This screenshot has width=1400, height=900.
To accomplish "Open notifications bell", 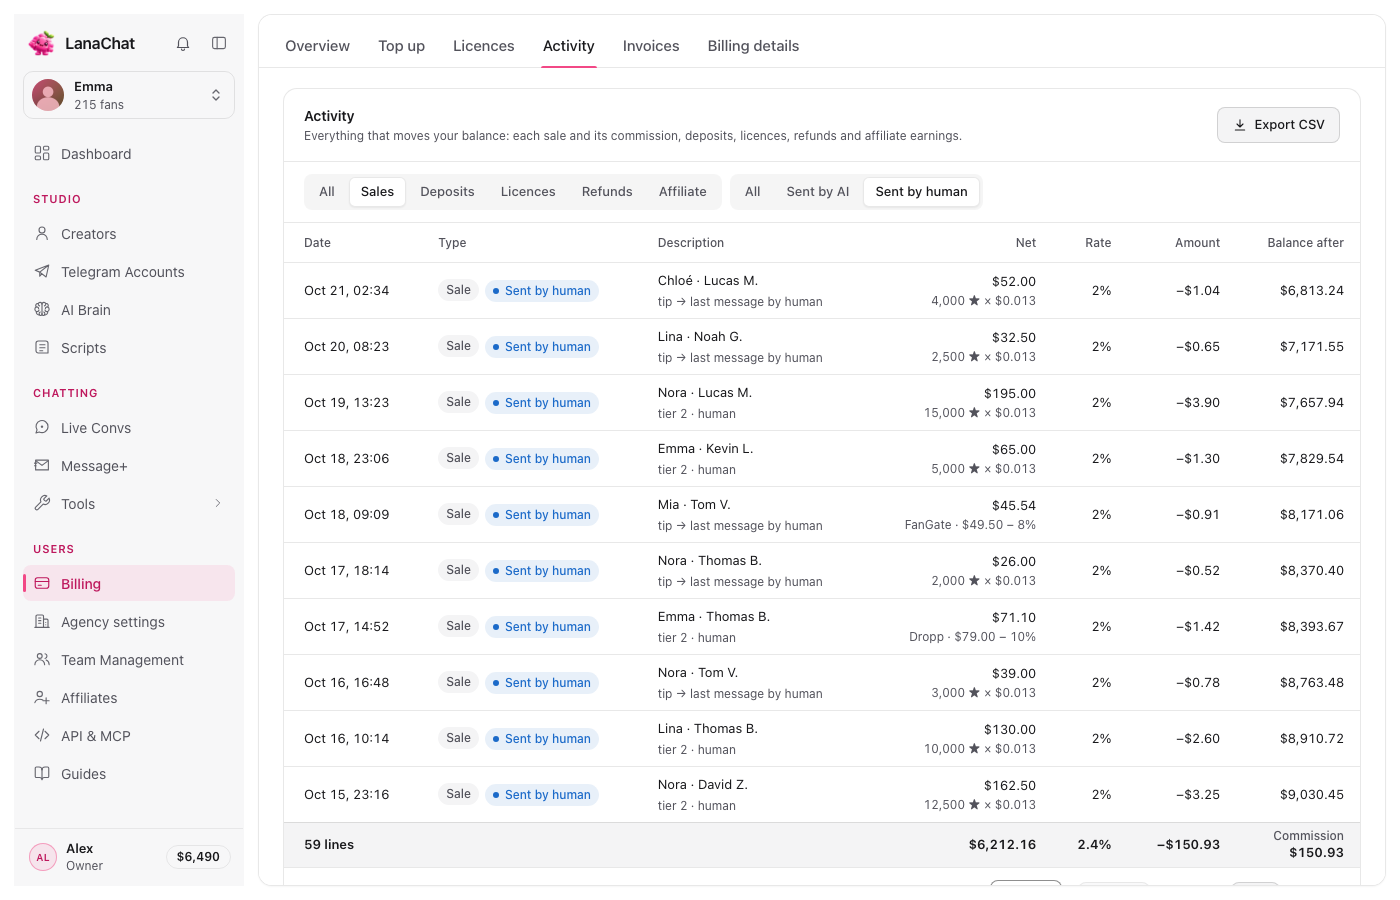I will click(x=183, y=43).
